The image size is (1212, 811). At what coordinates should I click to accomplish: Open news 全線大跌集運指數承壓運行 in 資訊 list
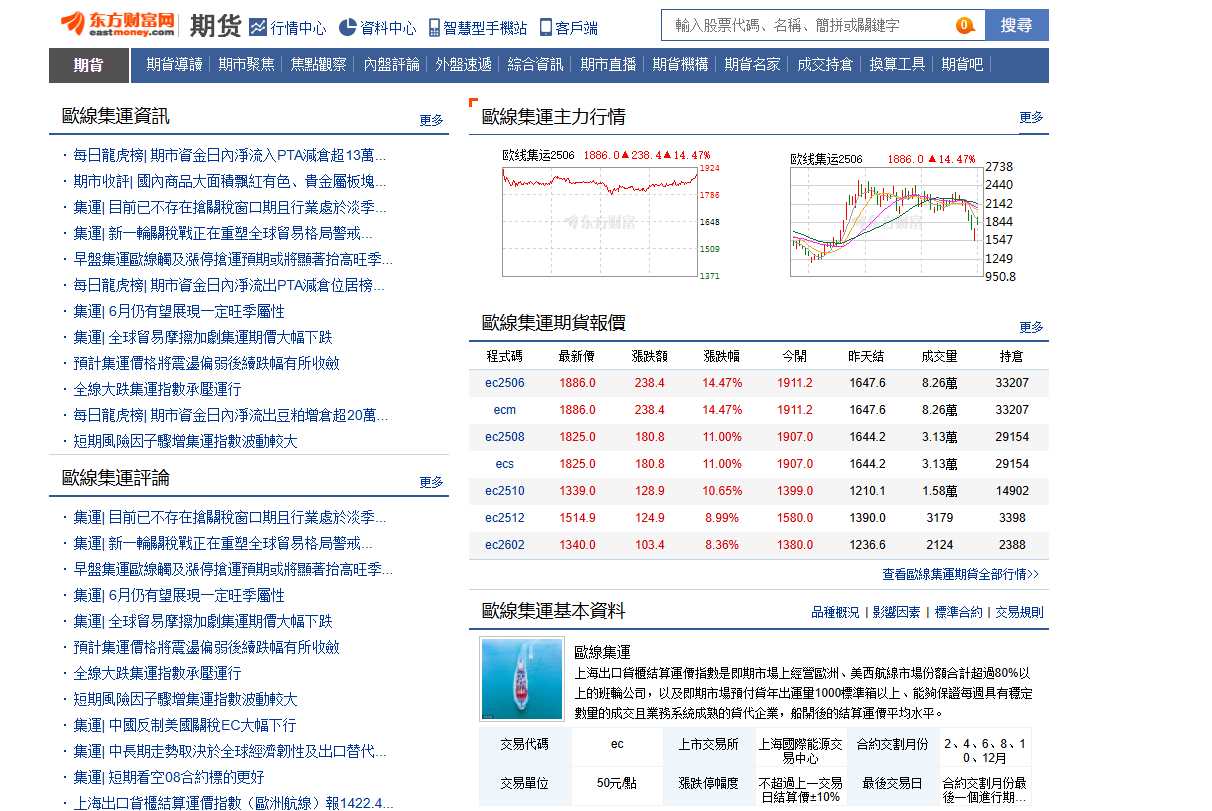pyautogui.click(x=157, y=389)
